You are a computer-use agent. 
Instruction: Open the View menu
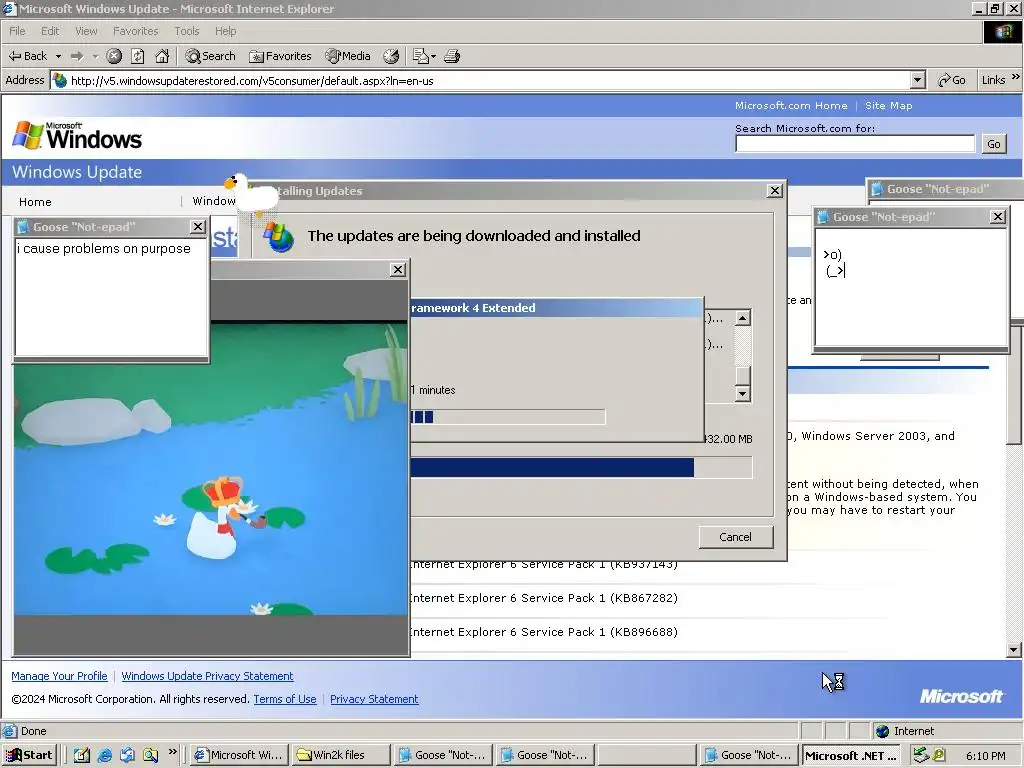click(x=86, y=31)
